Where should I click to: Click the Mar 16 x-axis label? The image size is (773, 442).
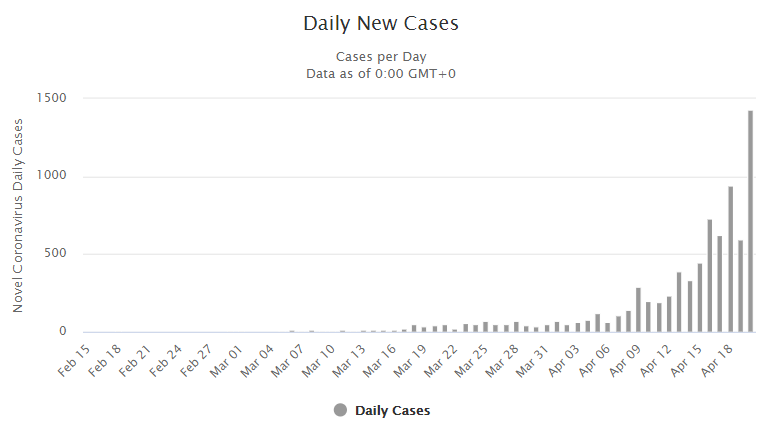point(382,360)
